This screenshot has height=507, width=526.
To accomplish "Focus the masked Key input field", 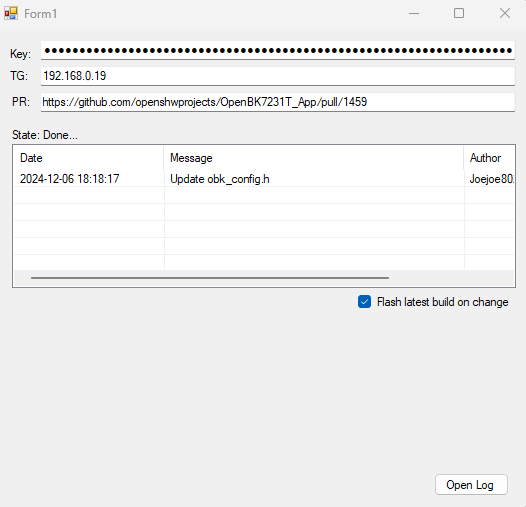I will (x=278, y=51).
